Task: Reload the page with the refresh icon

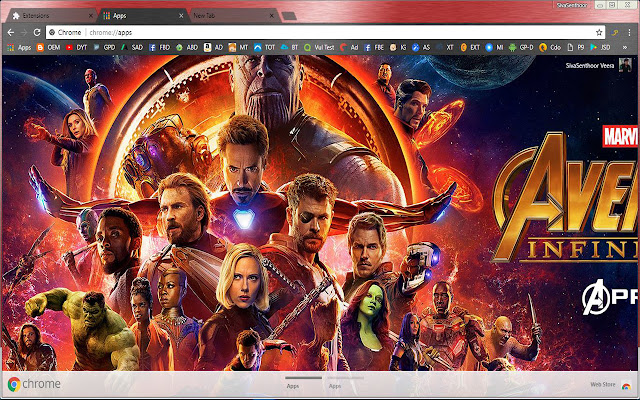Action: pyautogui.click(x=37, y=32)
